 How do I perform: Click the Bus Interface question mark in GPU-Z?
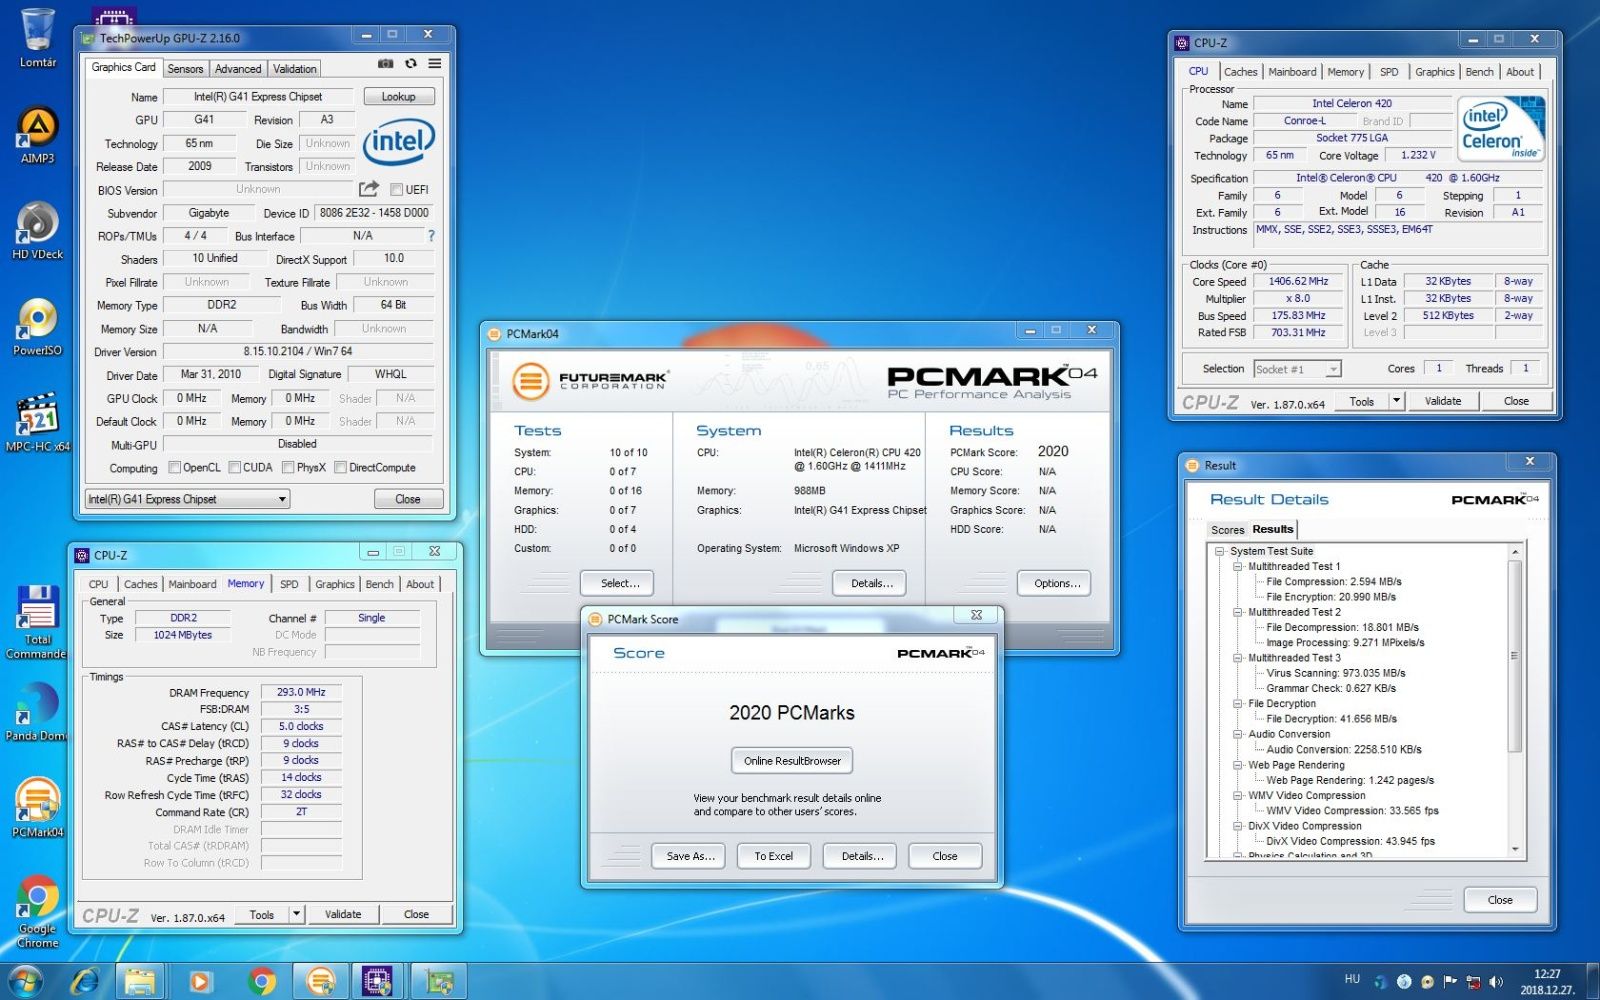(431, 236)
